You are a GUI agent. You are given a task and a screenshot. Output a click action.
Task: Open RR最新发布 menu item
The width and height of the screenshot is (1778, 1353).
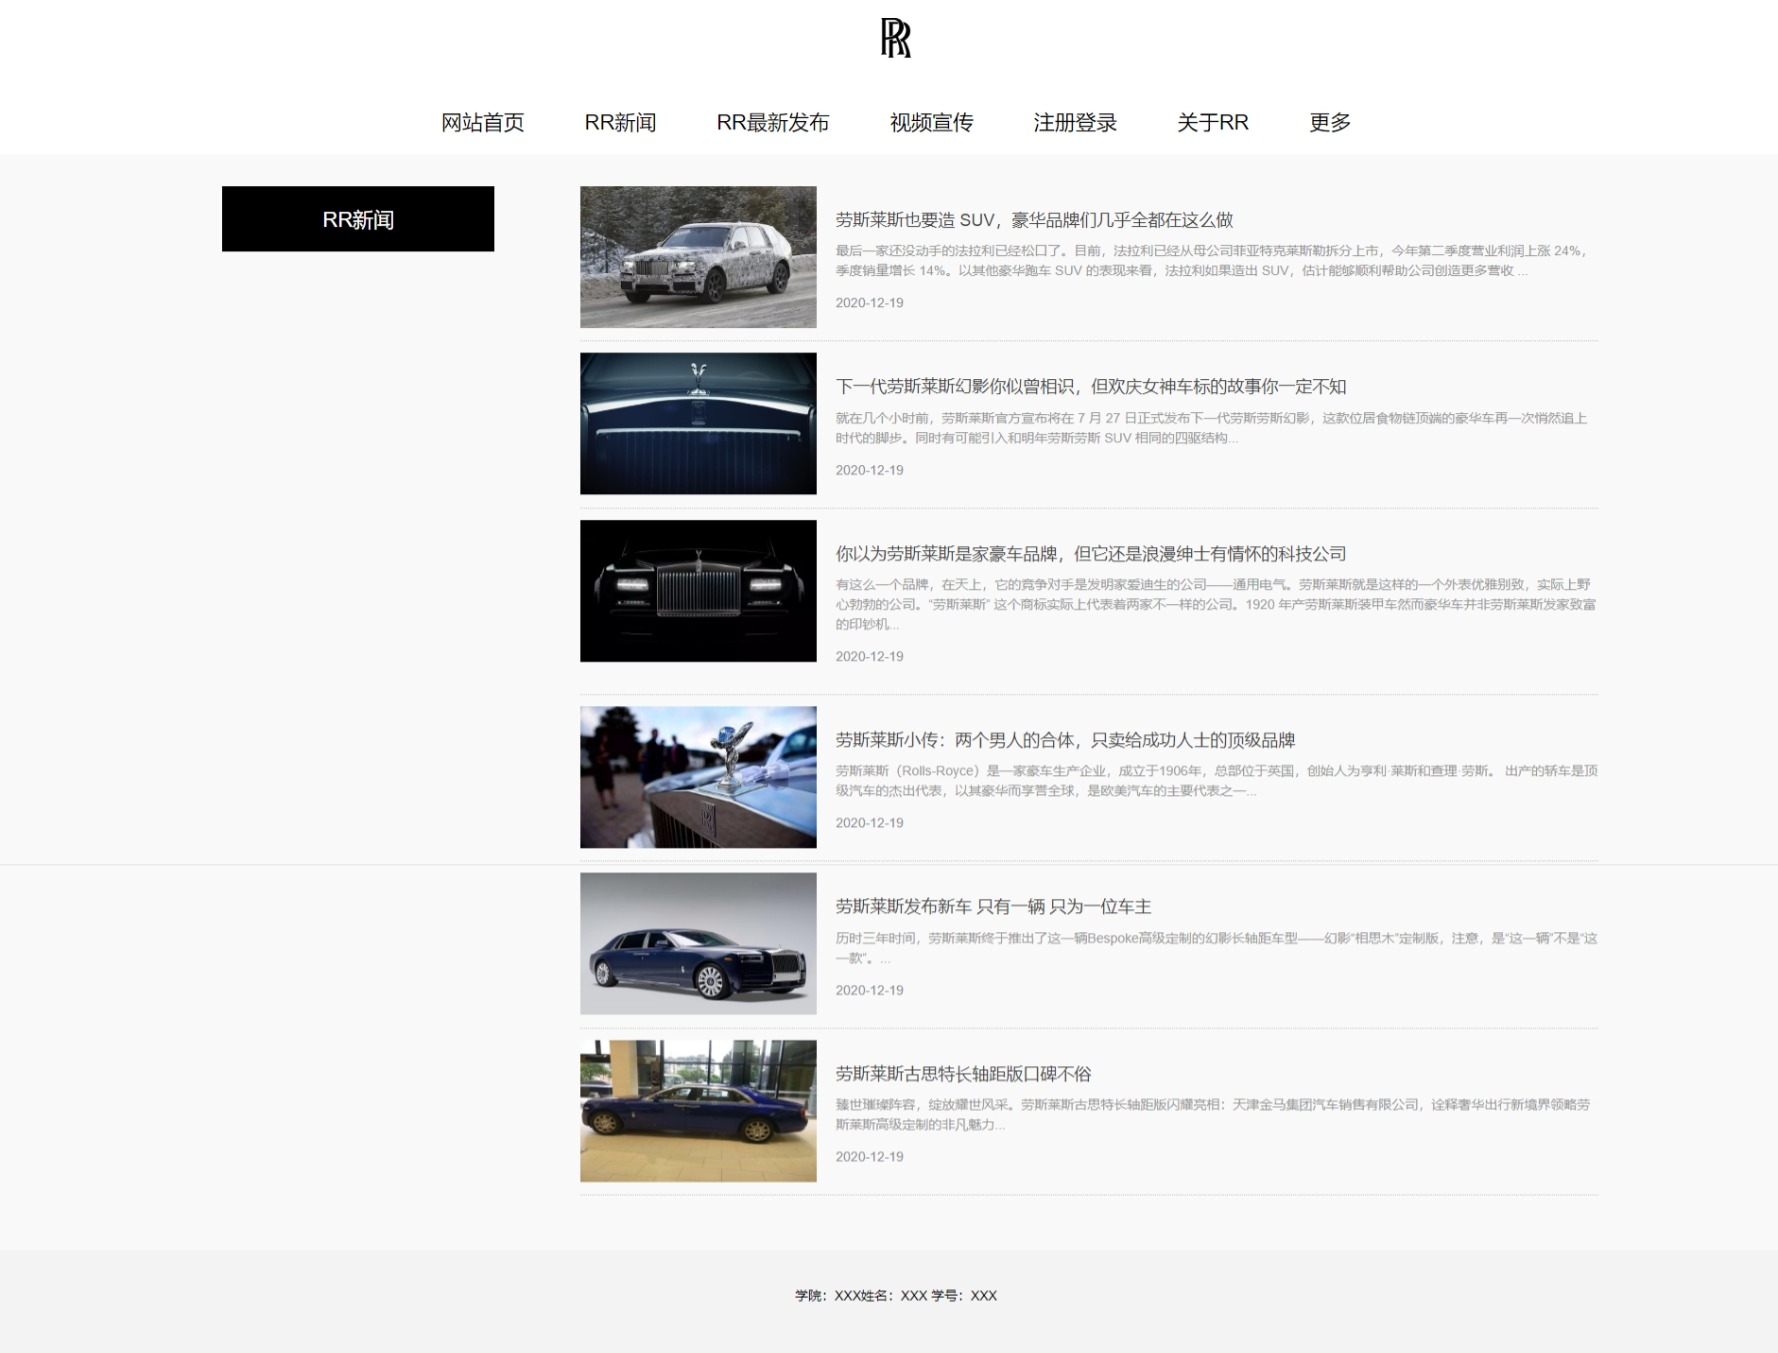tap(772, 122)
